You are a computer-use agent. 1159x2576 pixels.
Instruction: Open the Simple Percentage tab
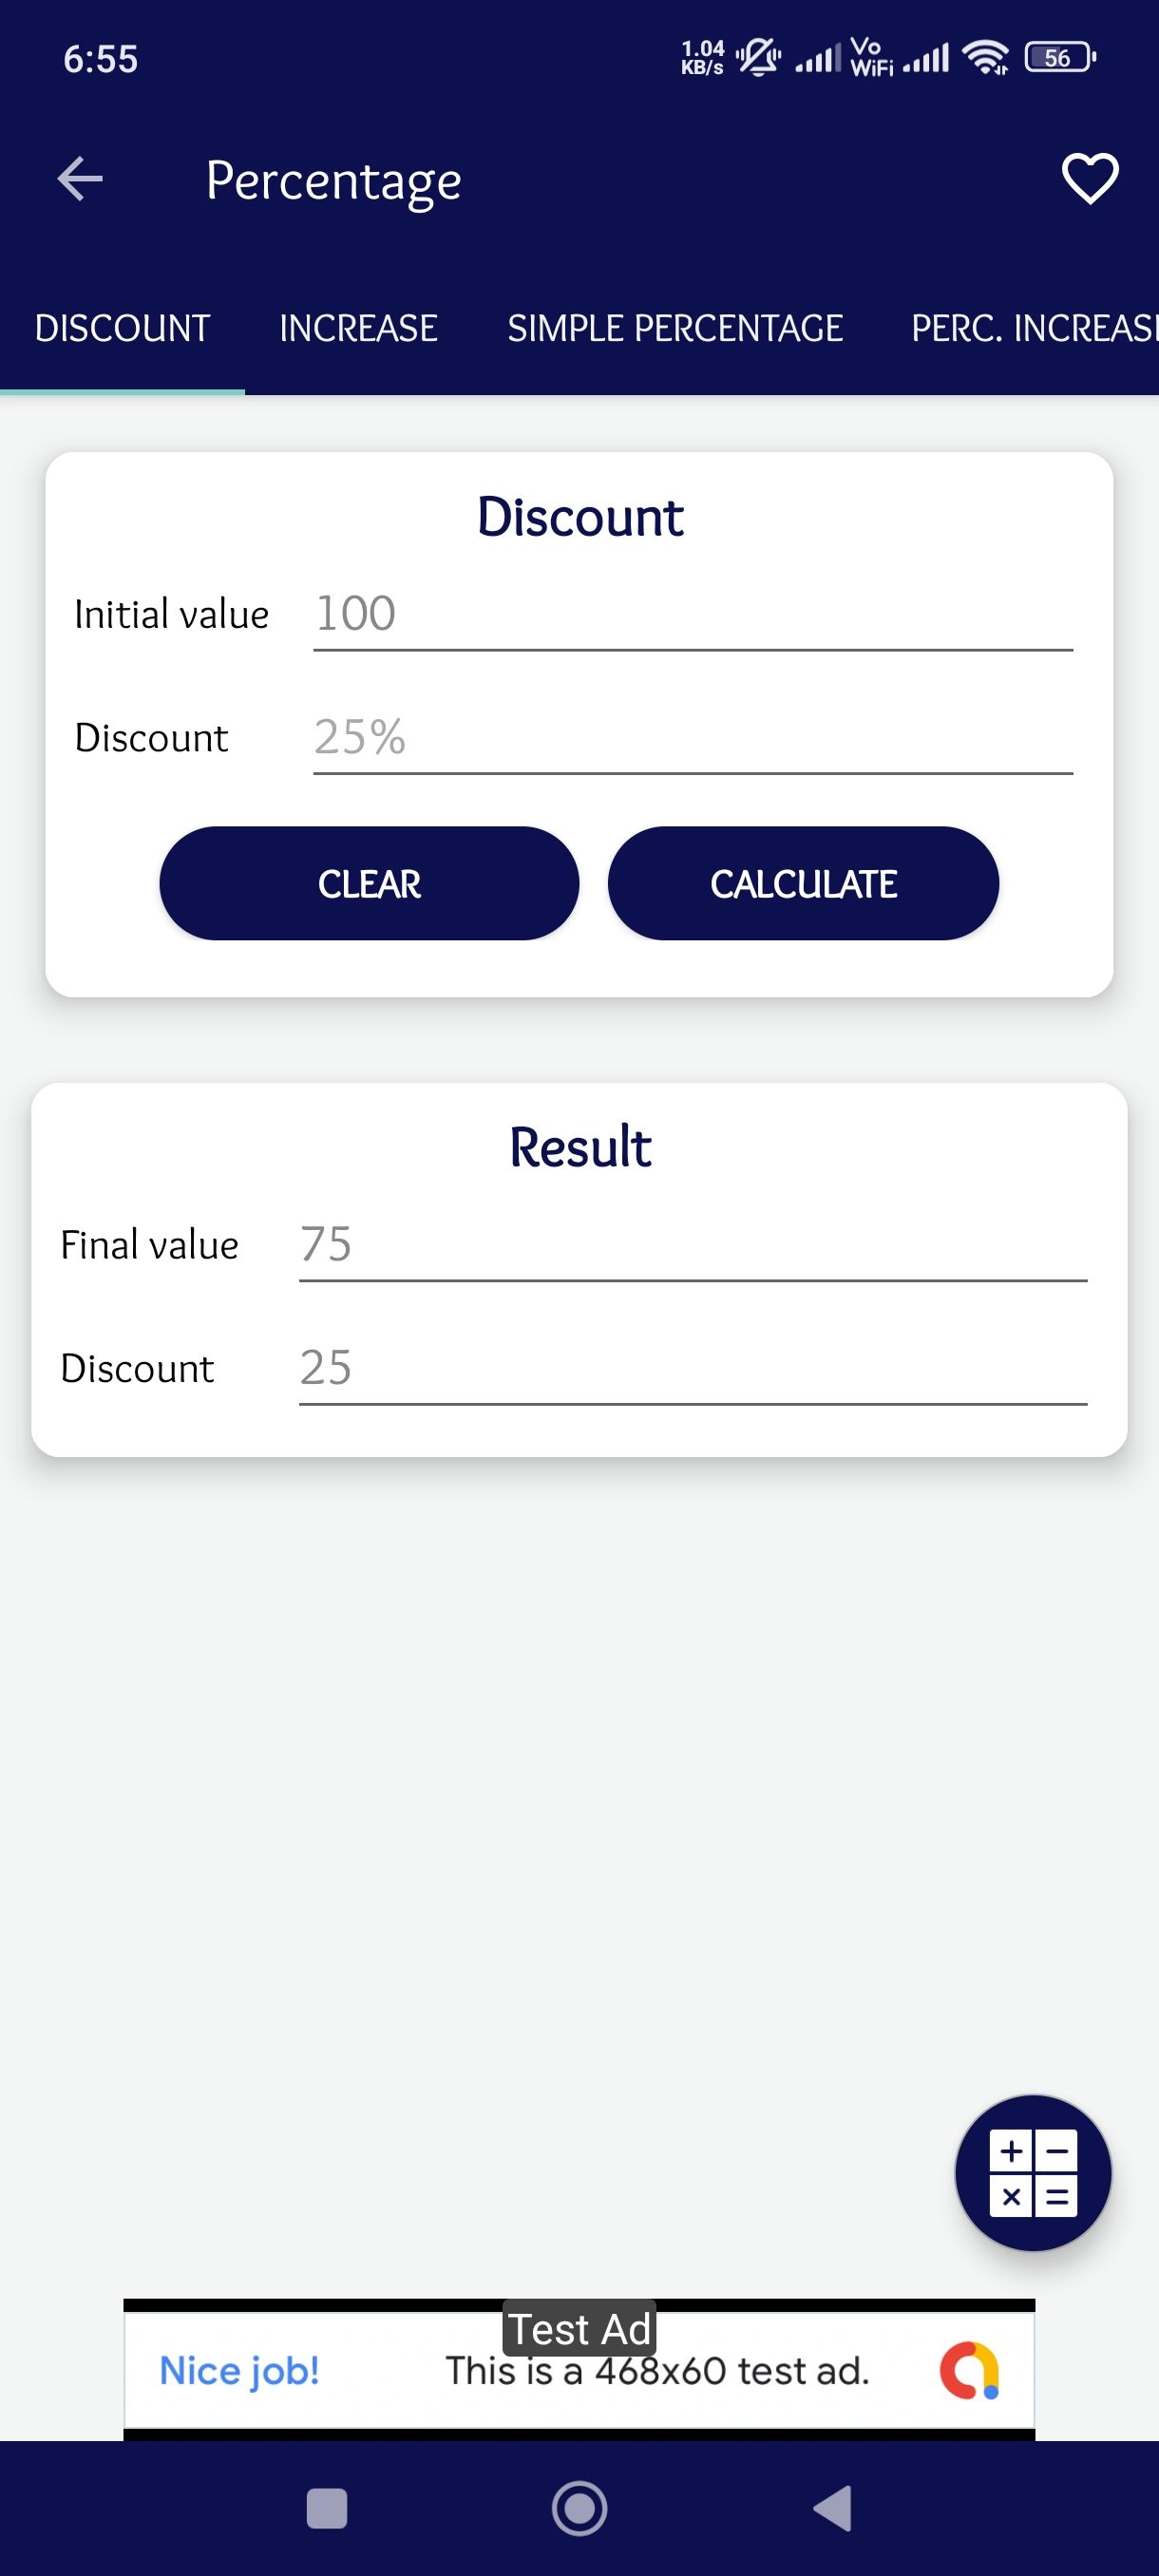click(675, 328)
